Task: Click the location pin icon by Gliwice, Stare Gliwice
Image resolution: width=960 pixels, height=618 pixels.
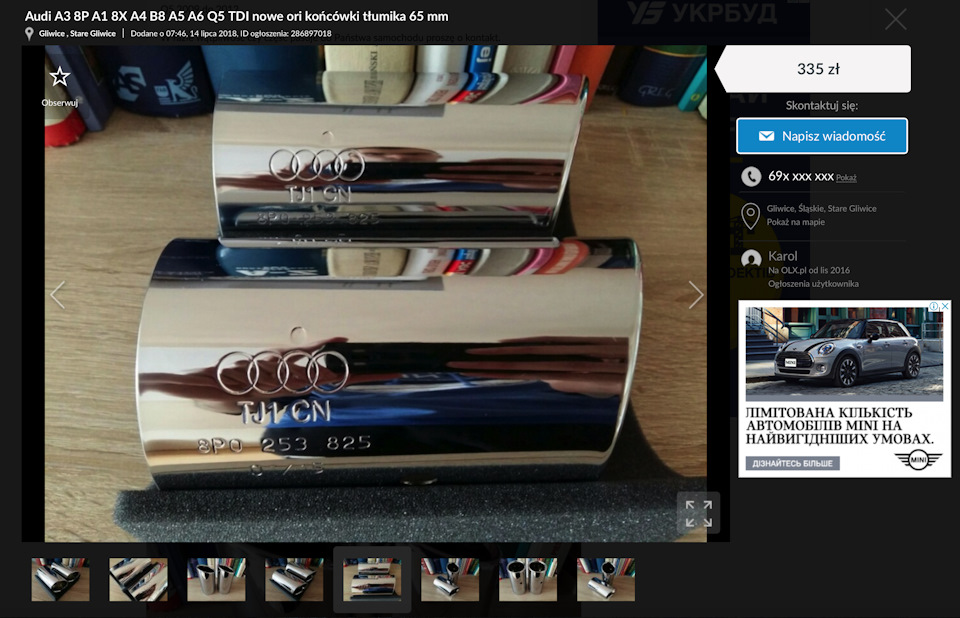Action: point(29,34)
